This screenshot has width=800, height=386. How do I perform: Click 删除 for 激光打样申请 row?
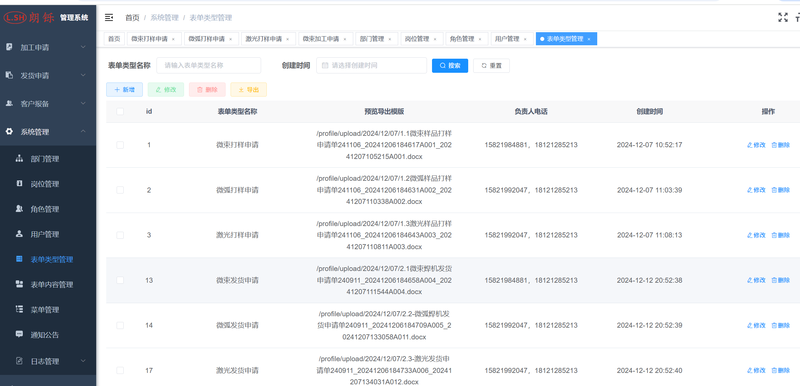[781, 235]
